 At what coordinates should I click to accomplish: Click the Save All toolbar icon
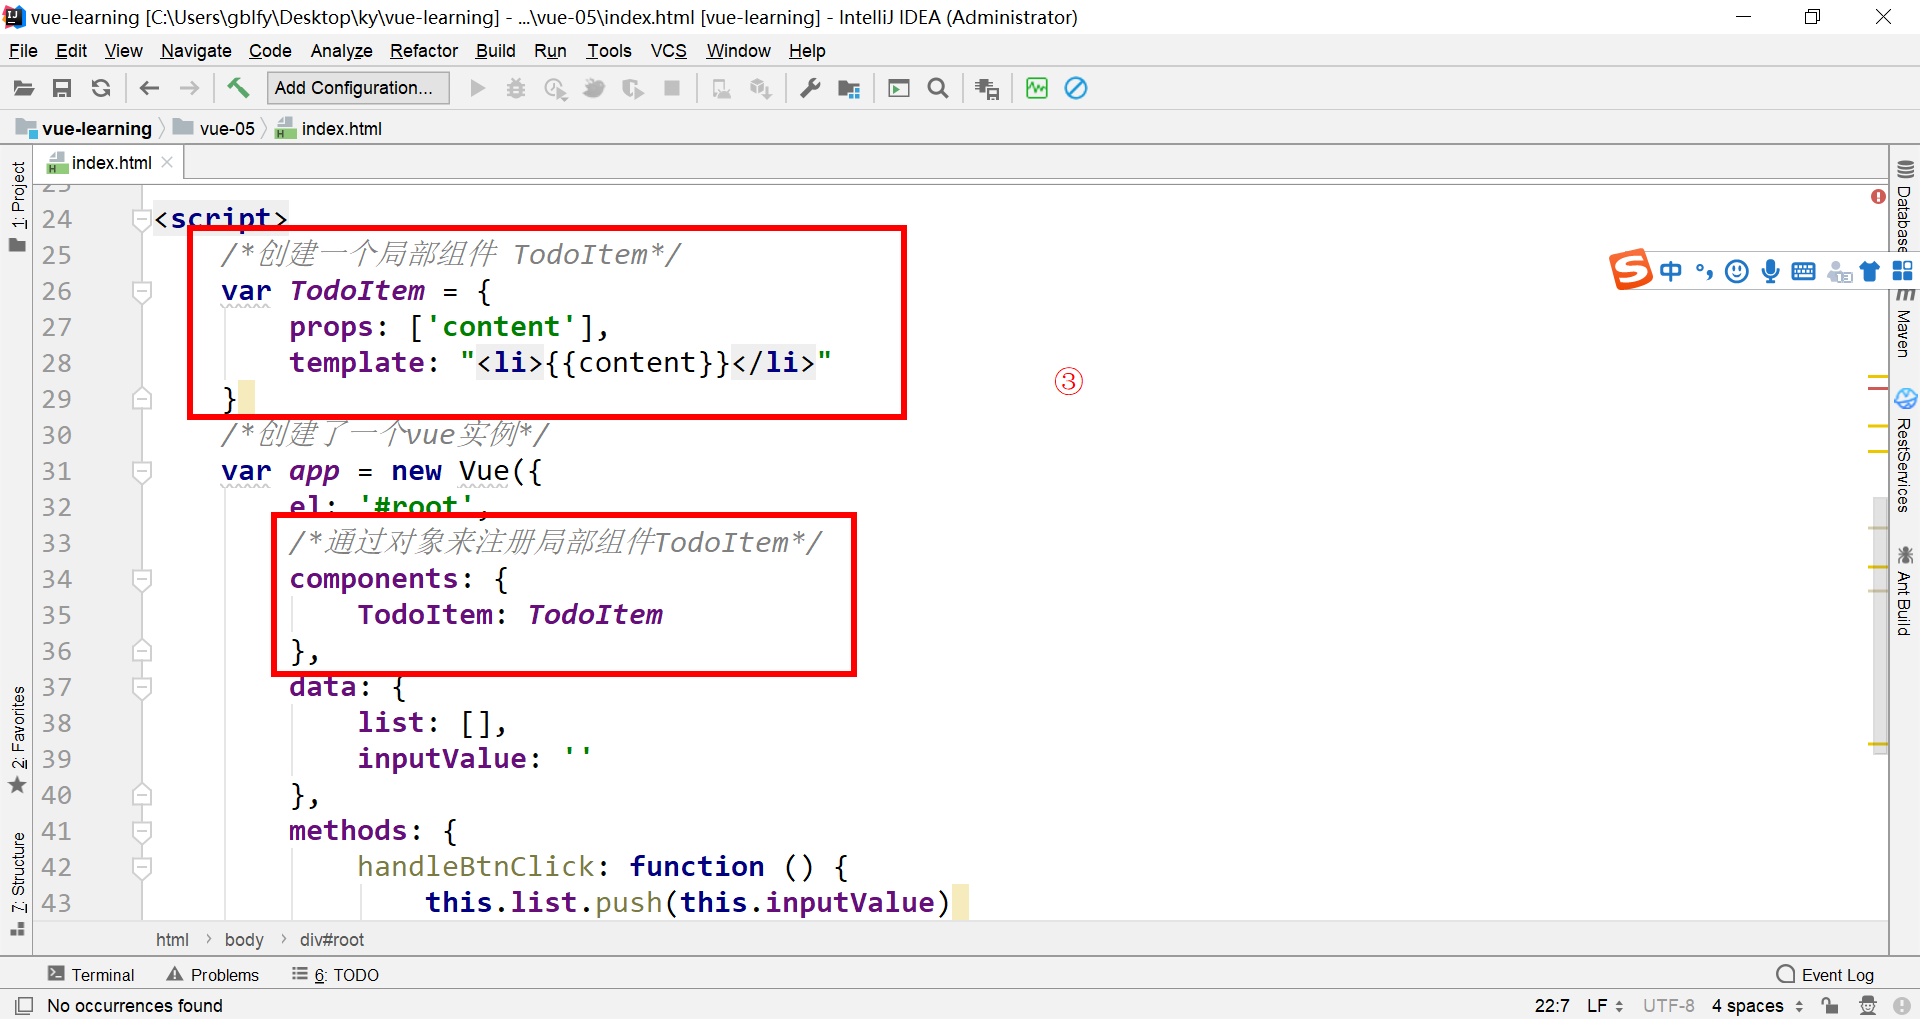(x=62, y=89)
